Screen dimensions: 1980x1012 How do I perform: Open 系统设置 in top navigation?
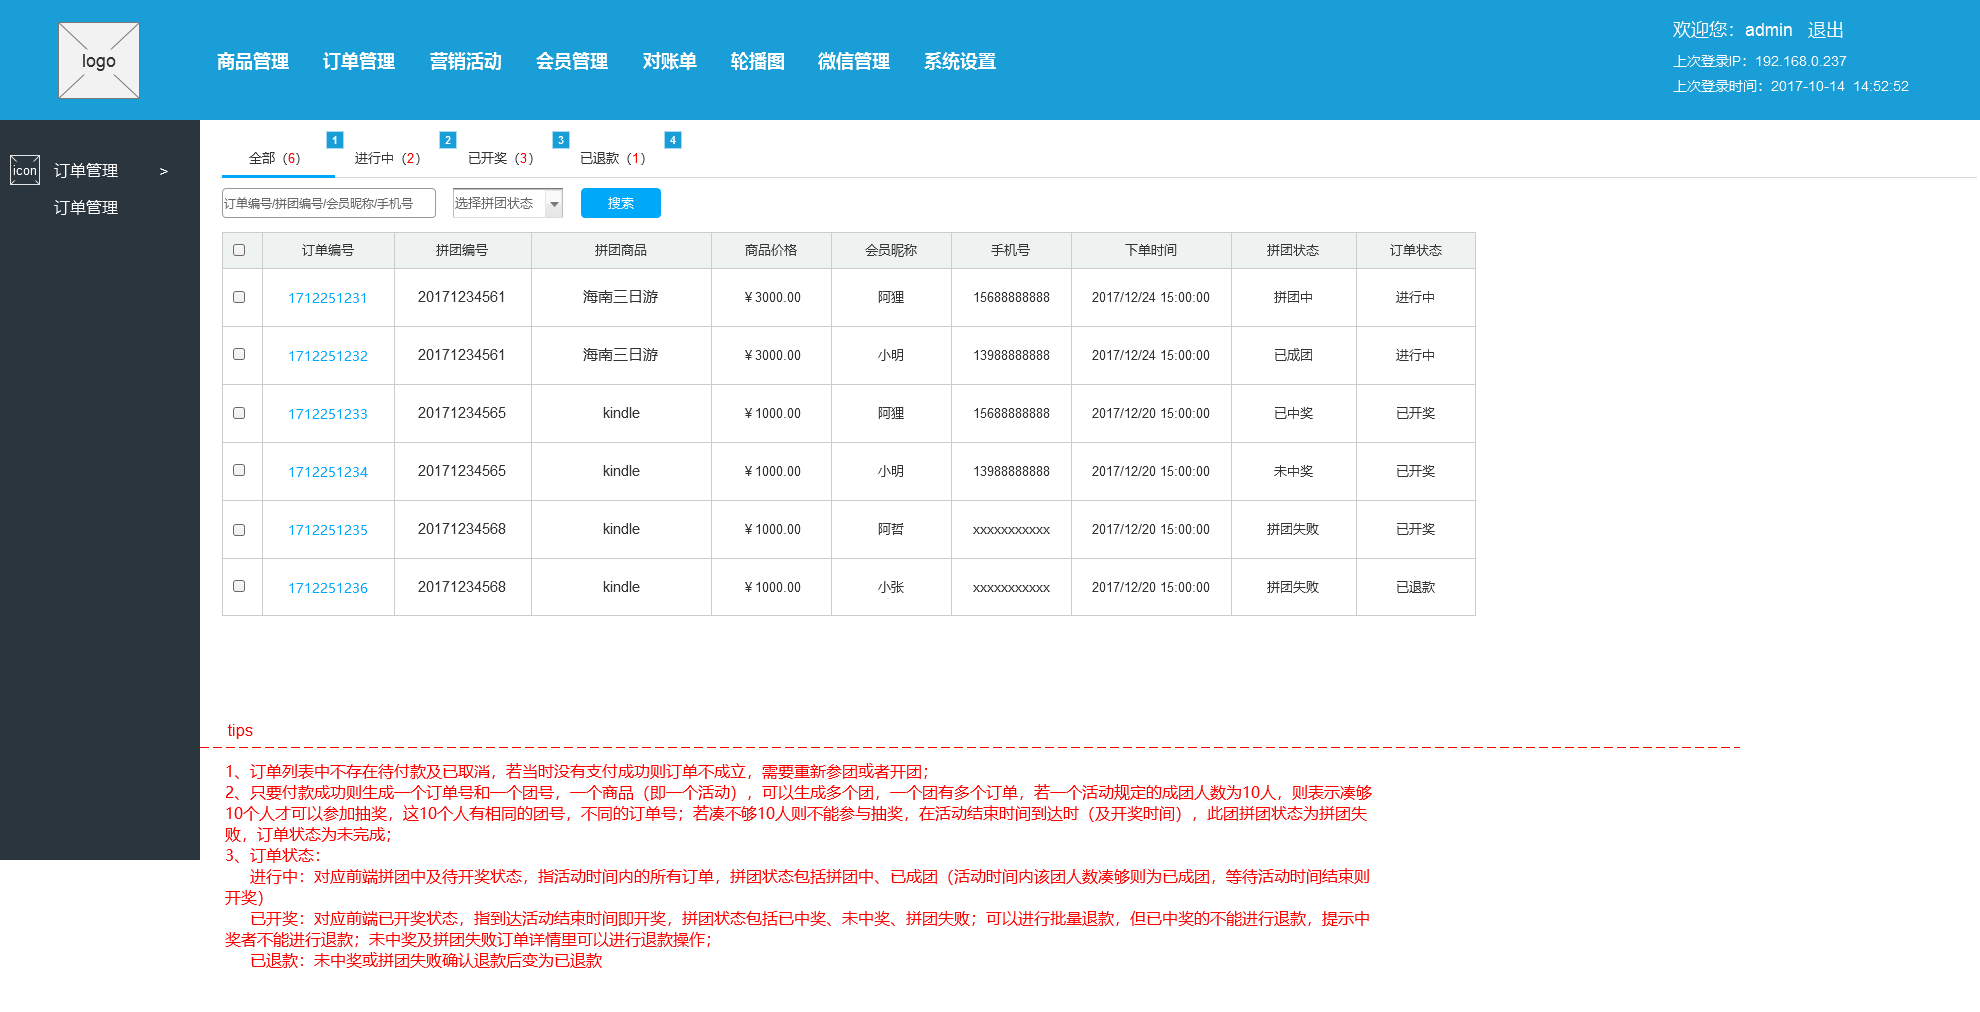click(x=960, y=61)
